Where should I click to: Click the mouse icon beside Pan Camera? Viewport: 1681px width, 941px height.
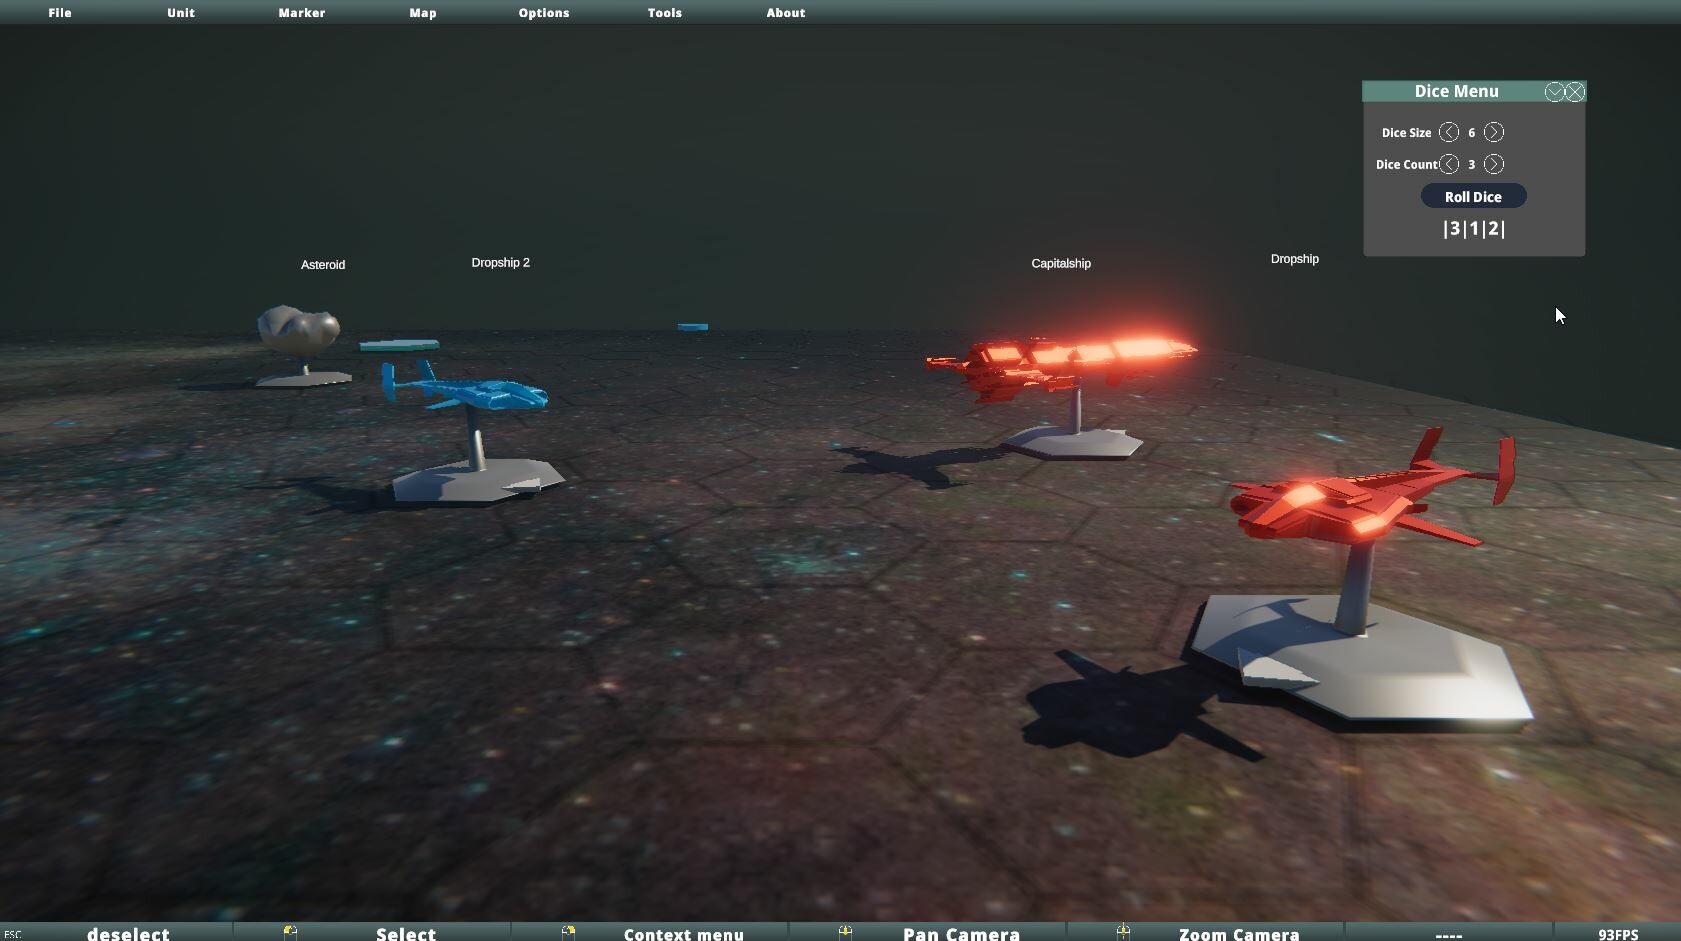click(847, 932)
